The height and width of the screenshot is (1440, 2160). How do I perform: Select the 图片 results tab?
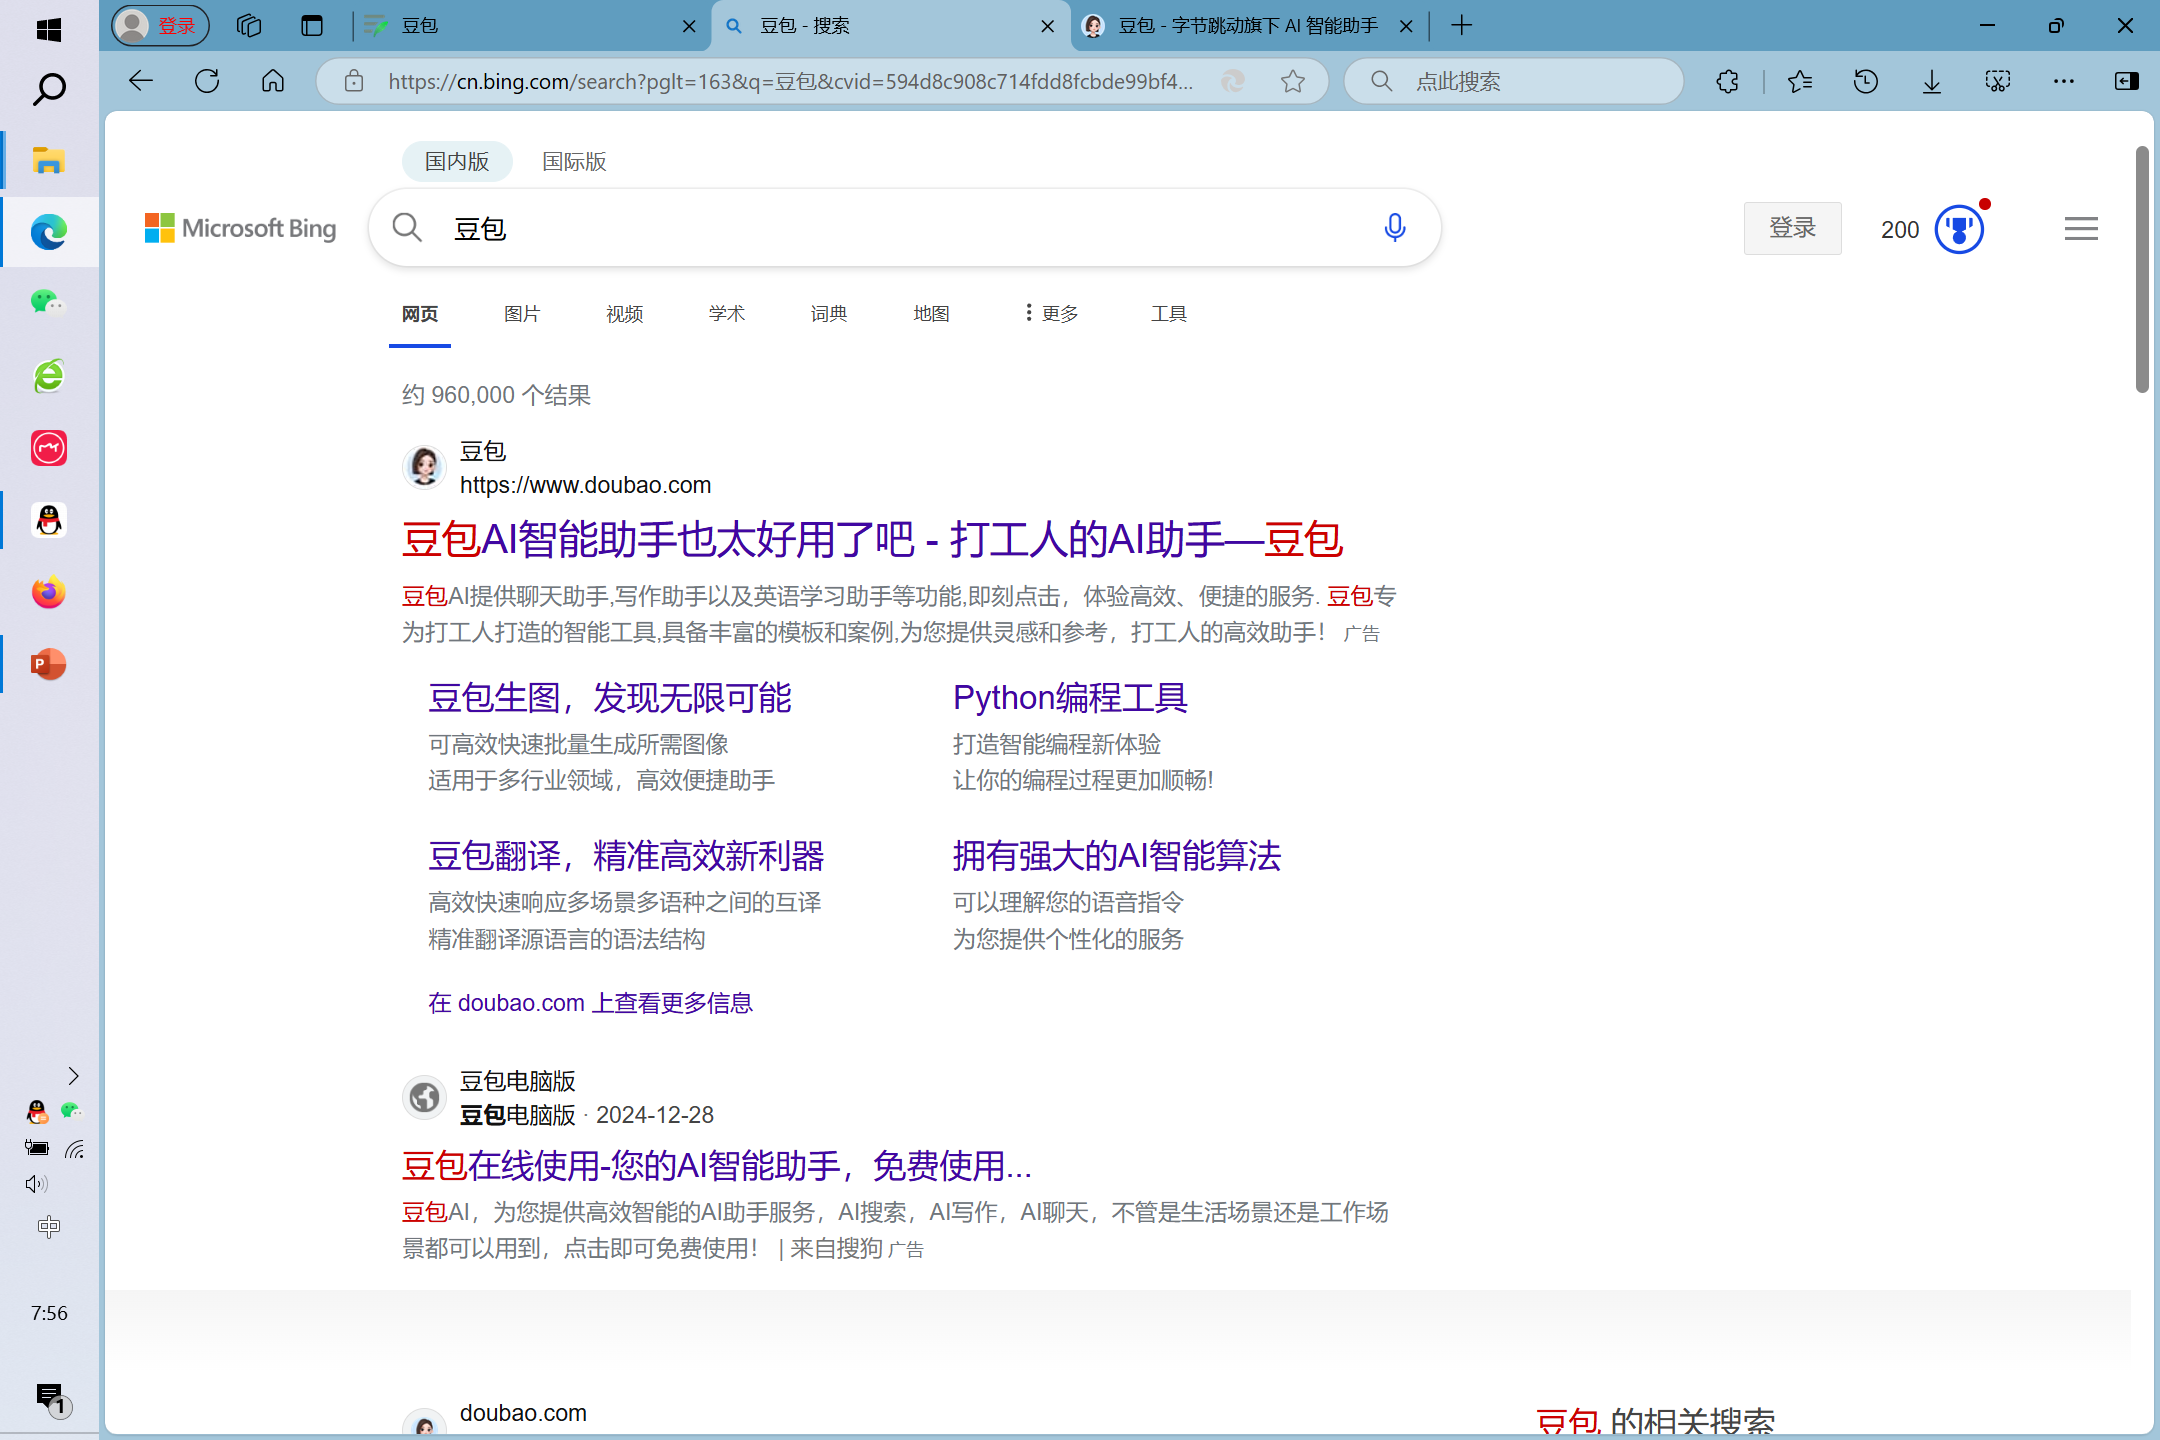pyautogui.click(x=521, y=314)
